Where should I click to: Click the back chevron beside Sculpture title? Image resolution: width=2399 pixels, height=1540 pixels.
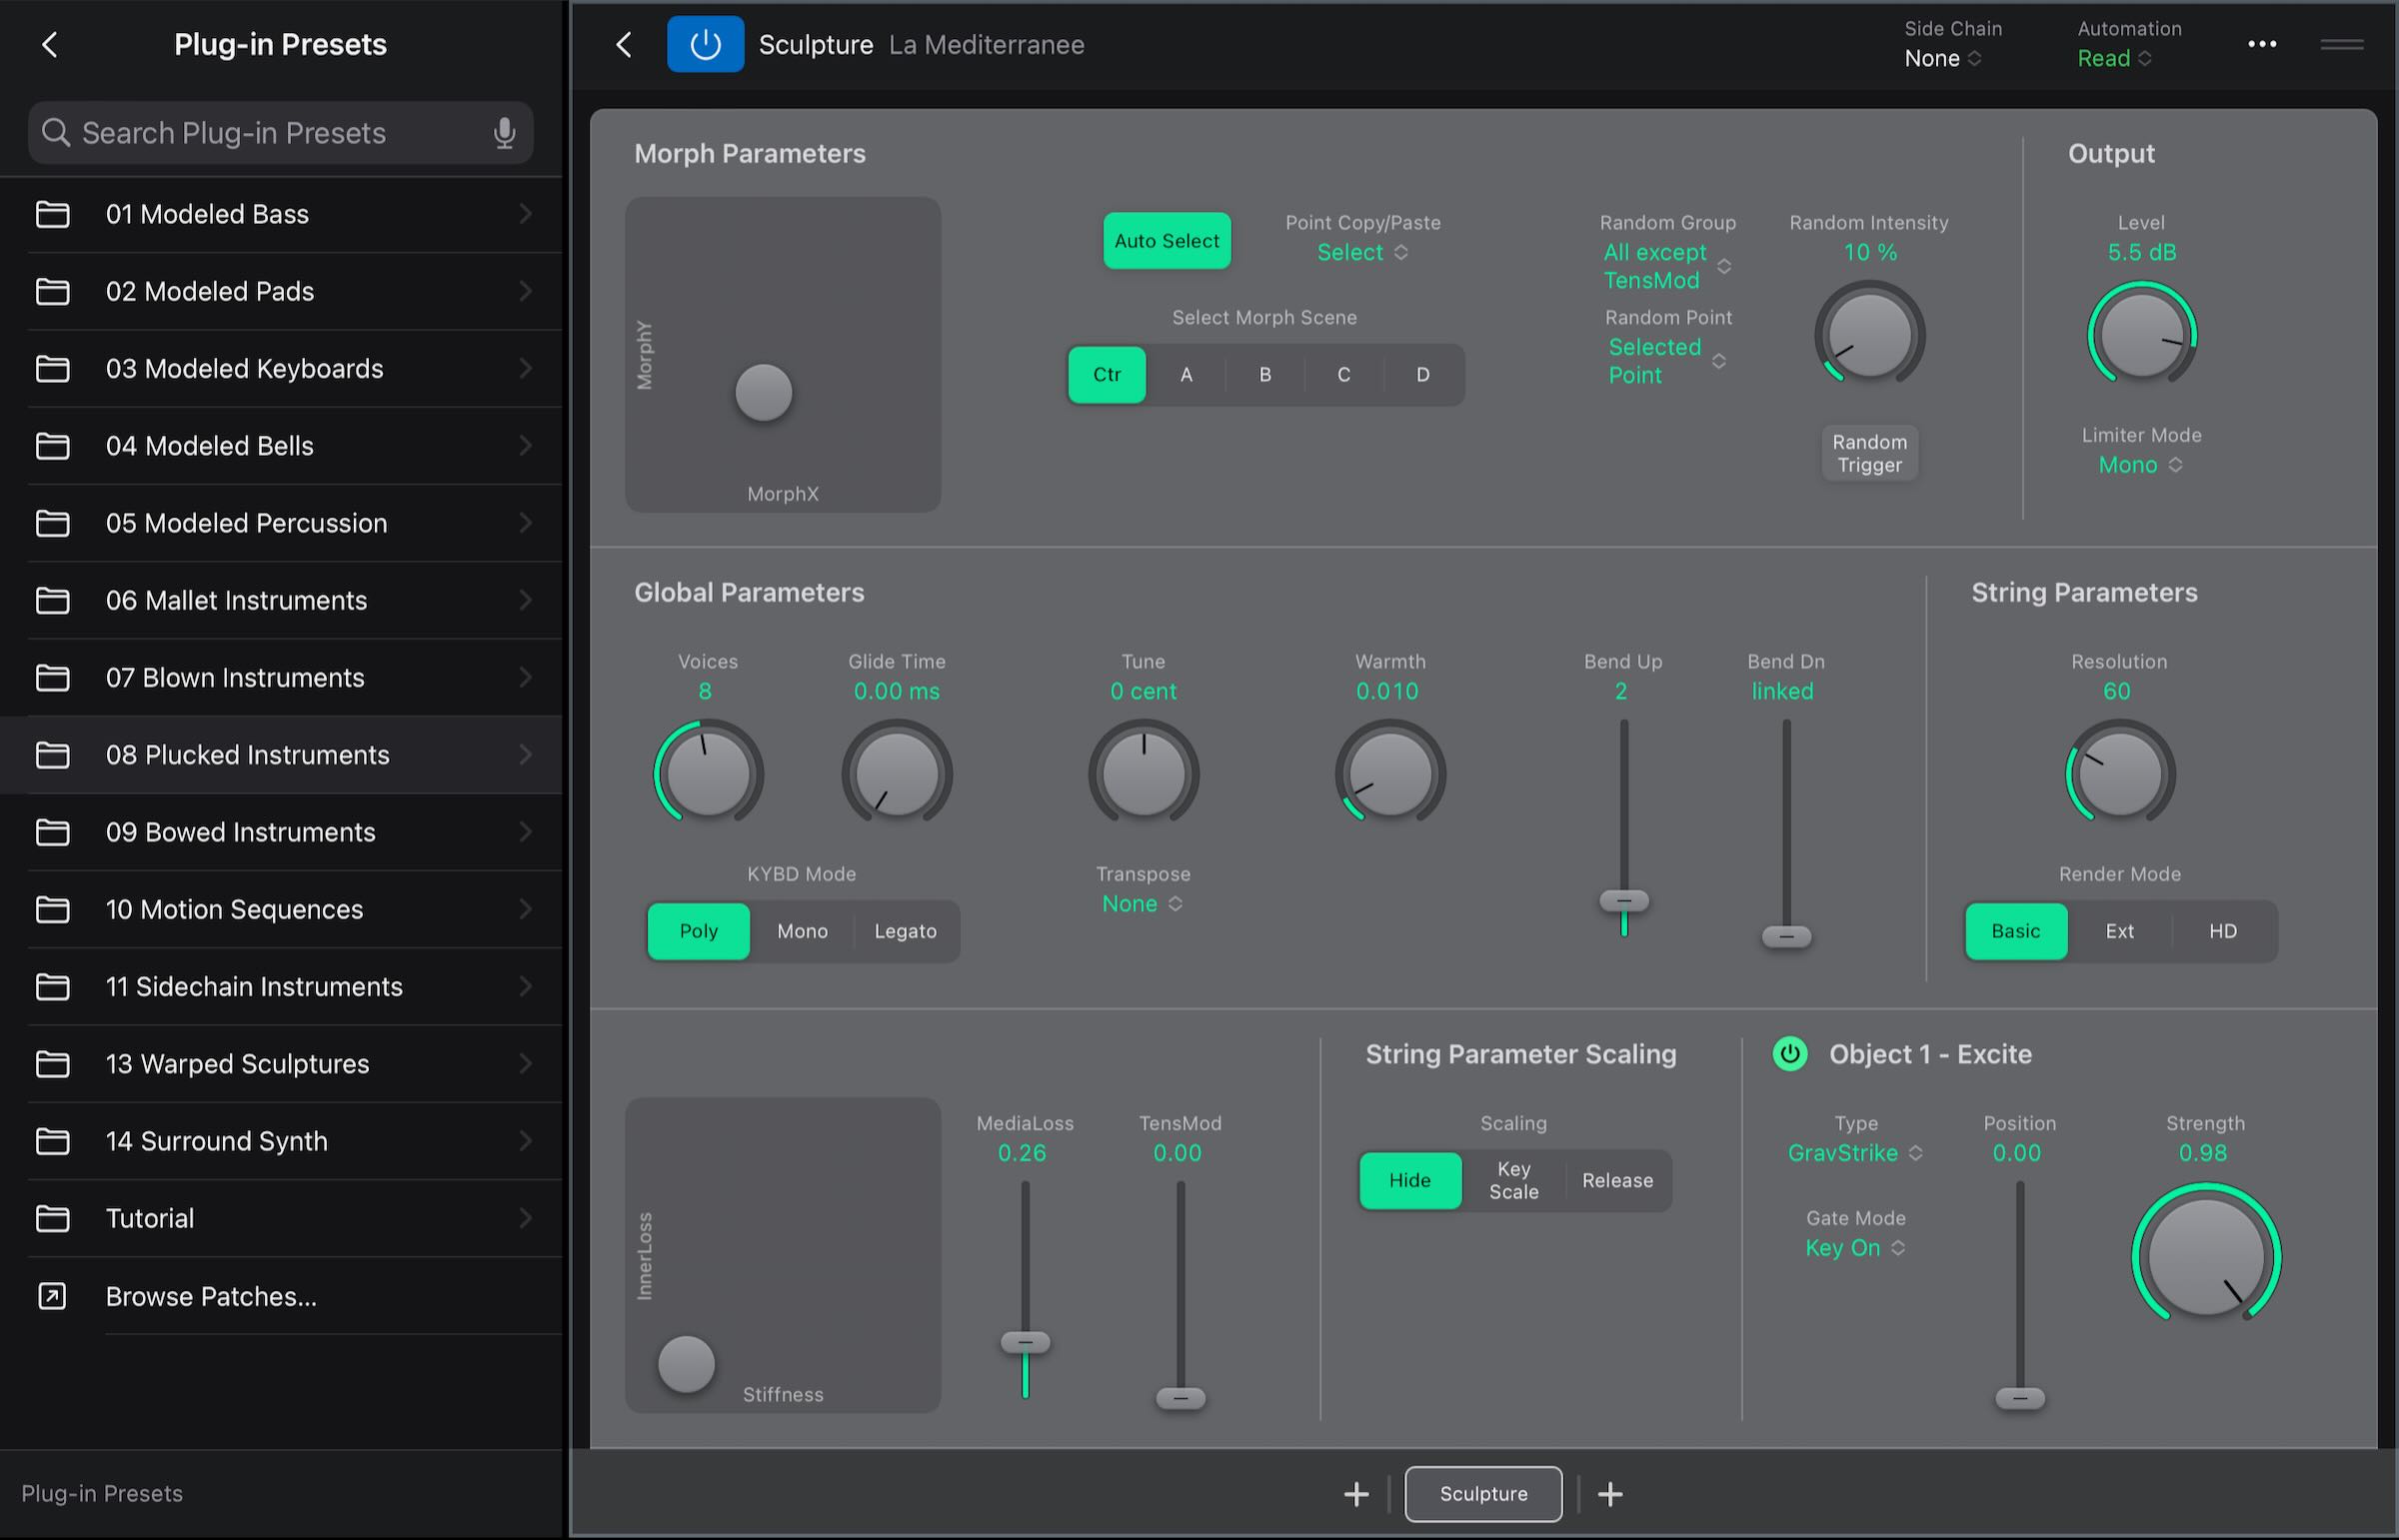(624, 44)
